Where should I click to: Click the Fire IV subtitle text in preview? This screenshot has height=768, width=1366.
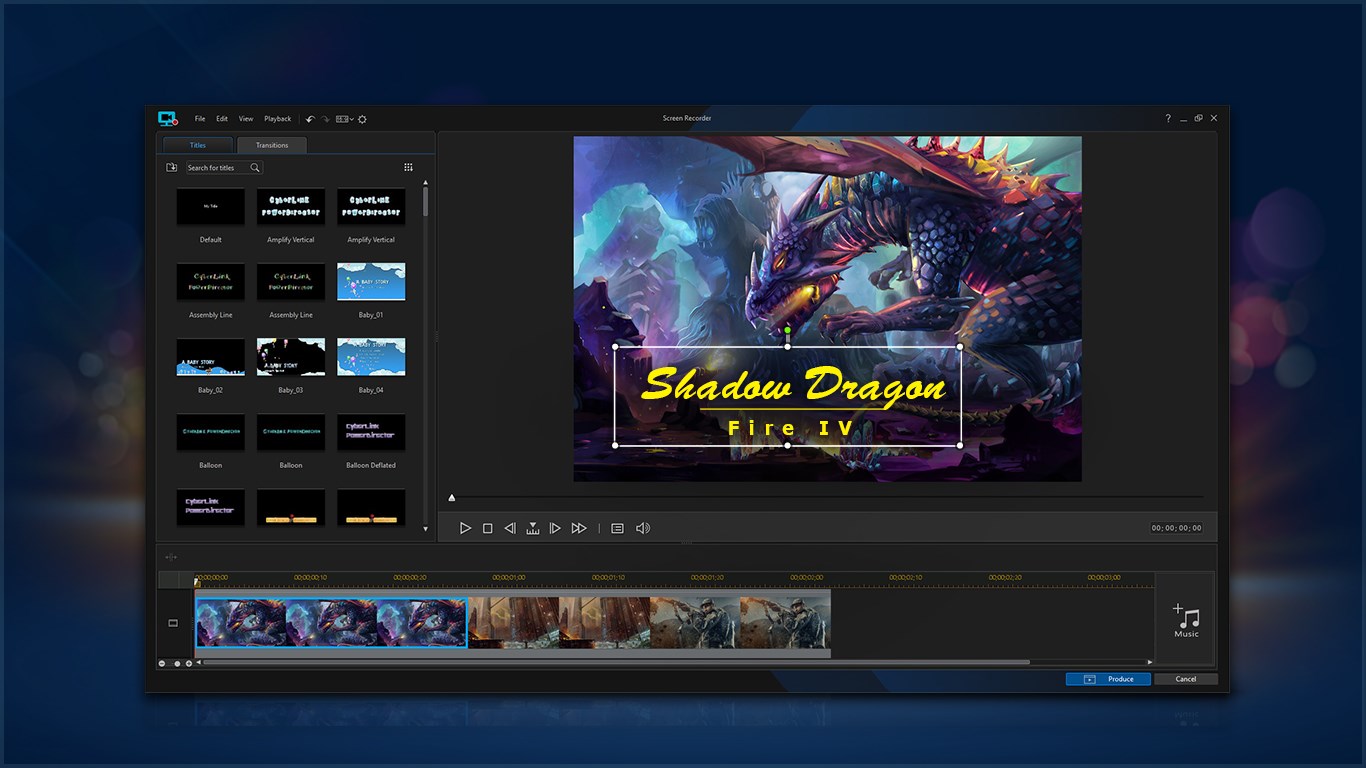click(791, 429)
